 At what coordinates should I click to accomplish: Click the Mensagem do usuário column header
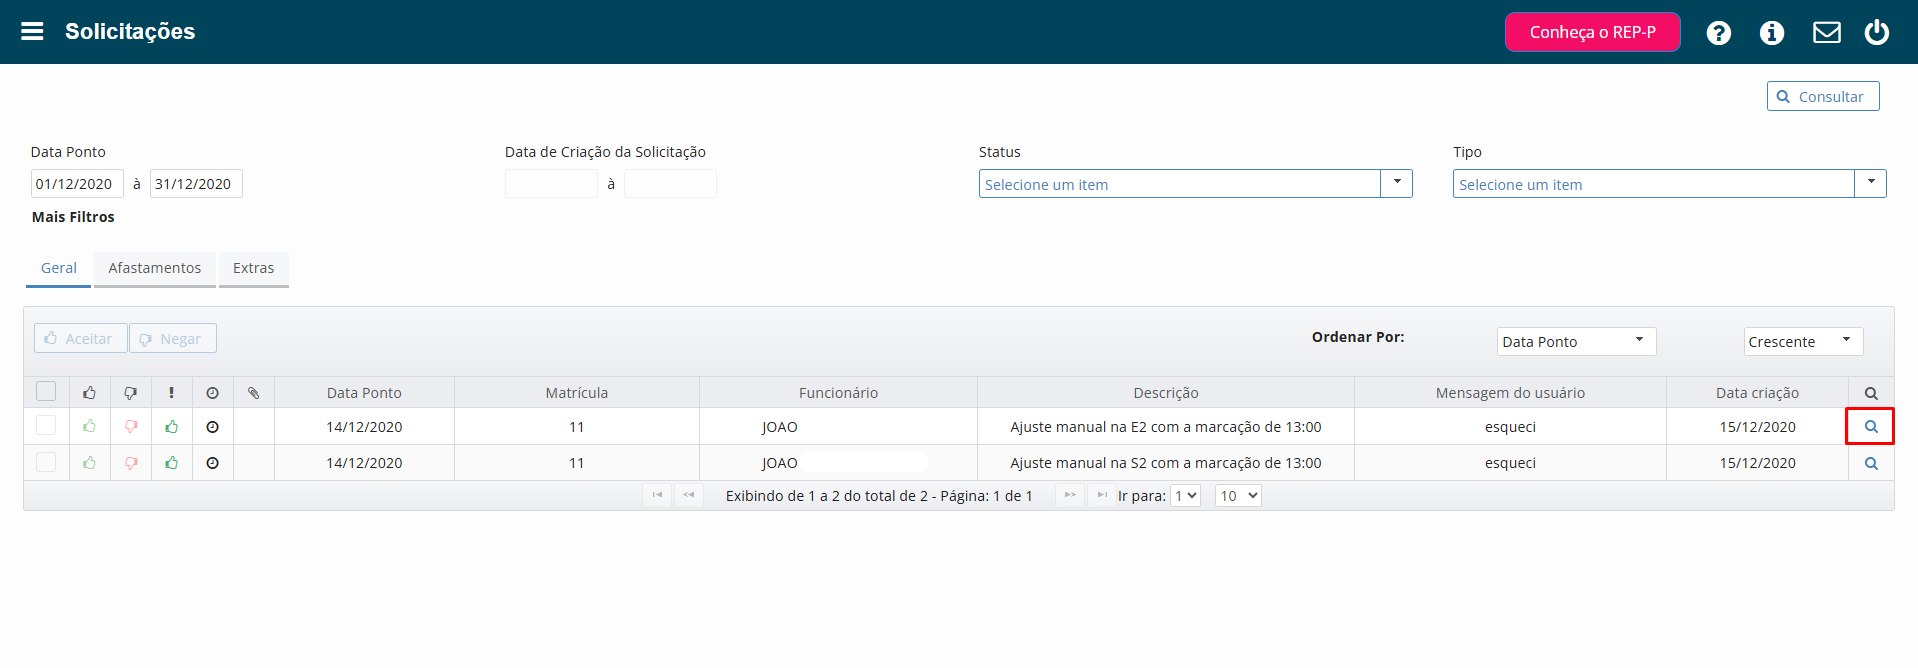(1510, 393)
